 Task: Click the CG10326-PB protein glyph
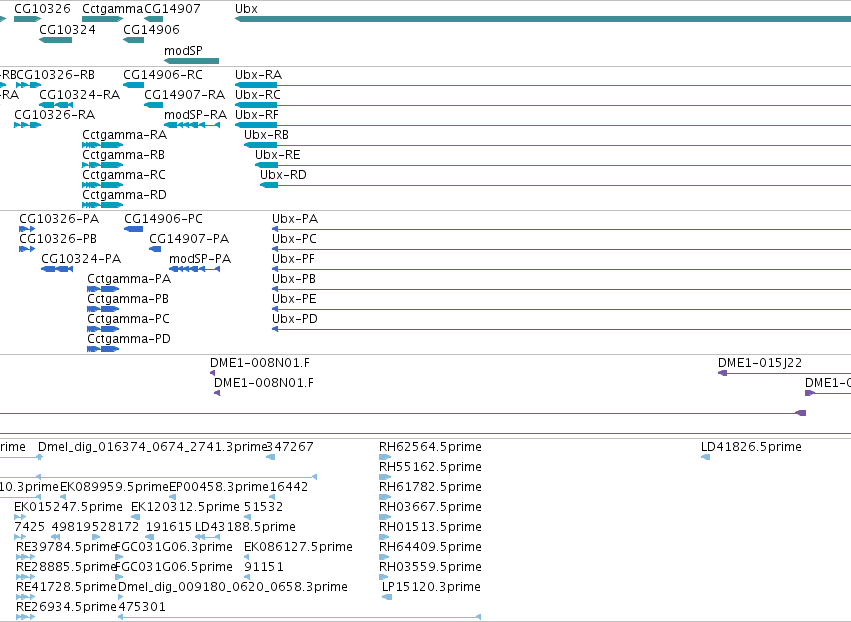coord(27,249)
